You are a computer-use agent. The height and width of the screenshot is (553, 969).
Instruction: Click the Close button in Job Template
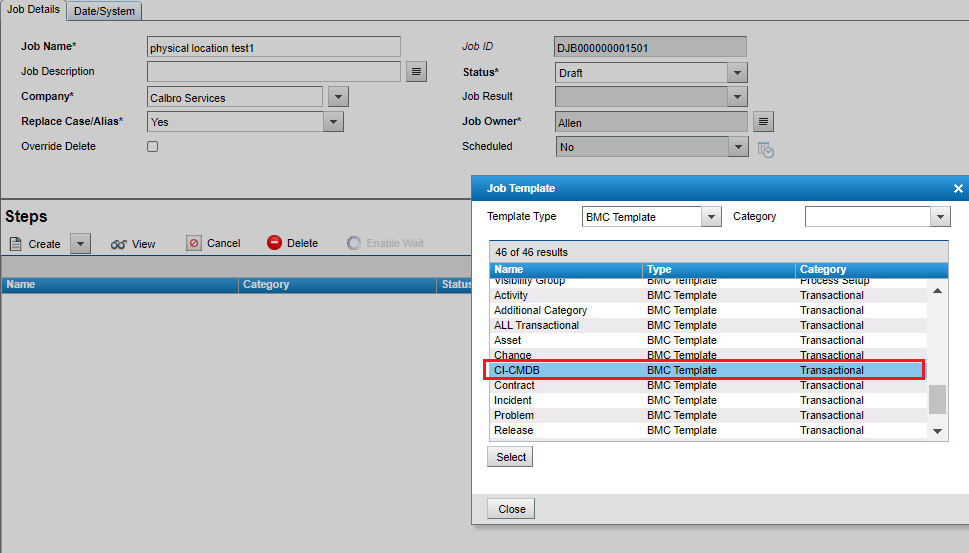pyautogui.click(x=512, y=509)
